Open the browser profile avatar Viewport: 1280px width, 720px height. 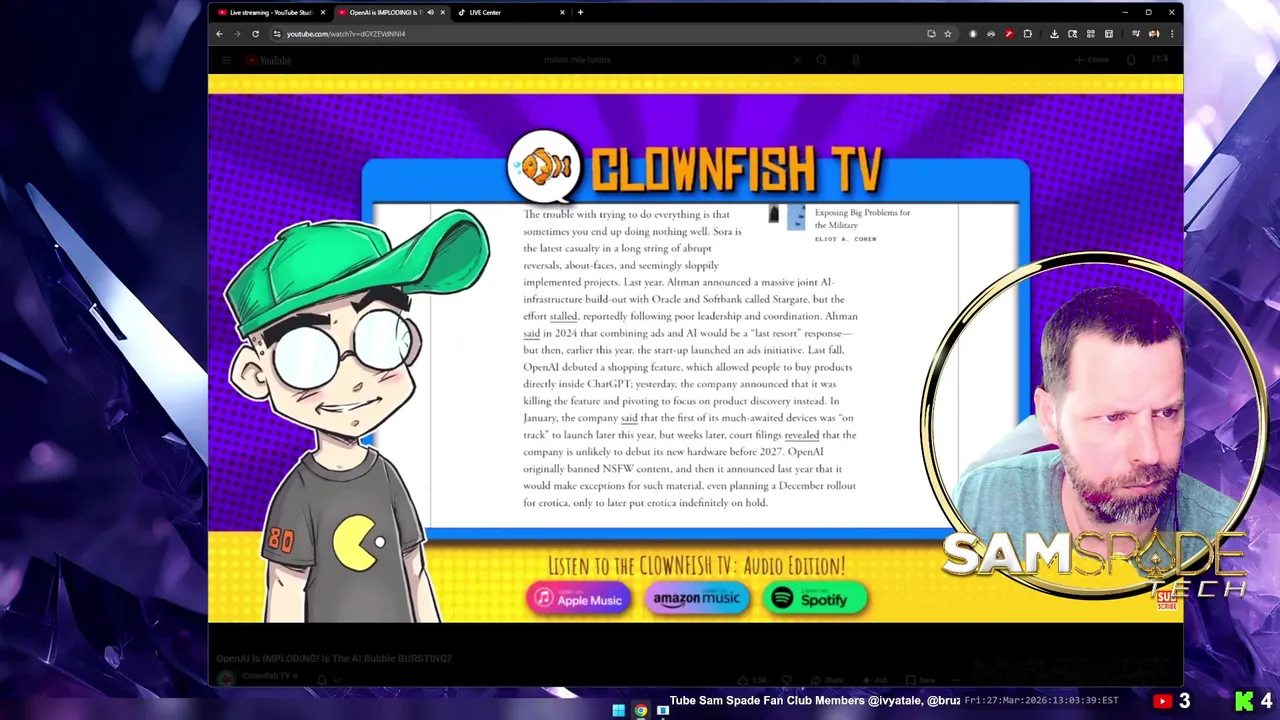tap(1153, 34)
